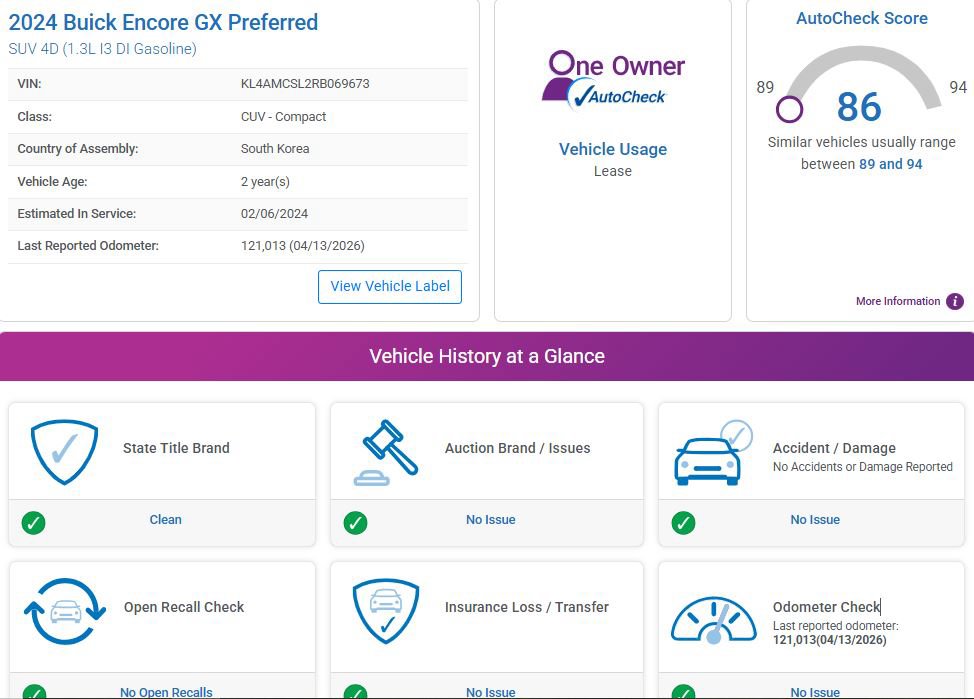Image resolution: width=974 pixels, height=699 pixels.
Task: Click the South Korea assembly value
Action: [x=275, y=149]
